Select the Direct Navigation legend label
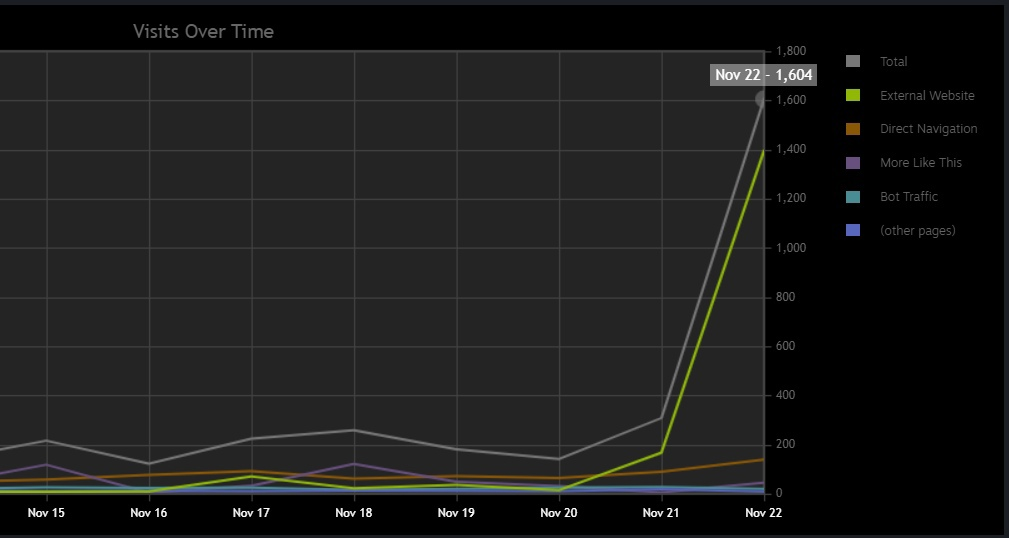1009x538 pixels. (x=928, y=129)
